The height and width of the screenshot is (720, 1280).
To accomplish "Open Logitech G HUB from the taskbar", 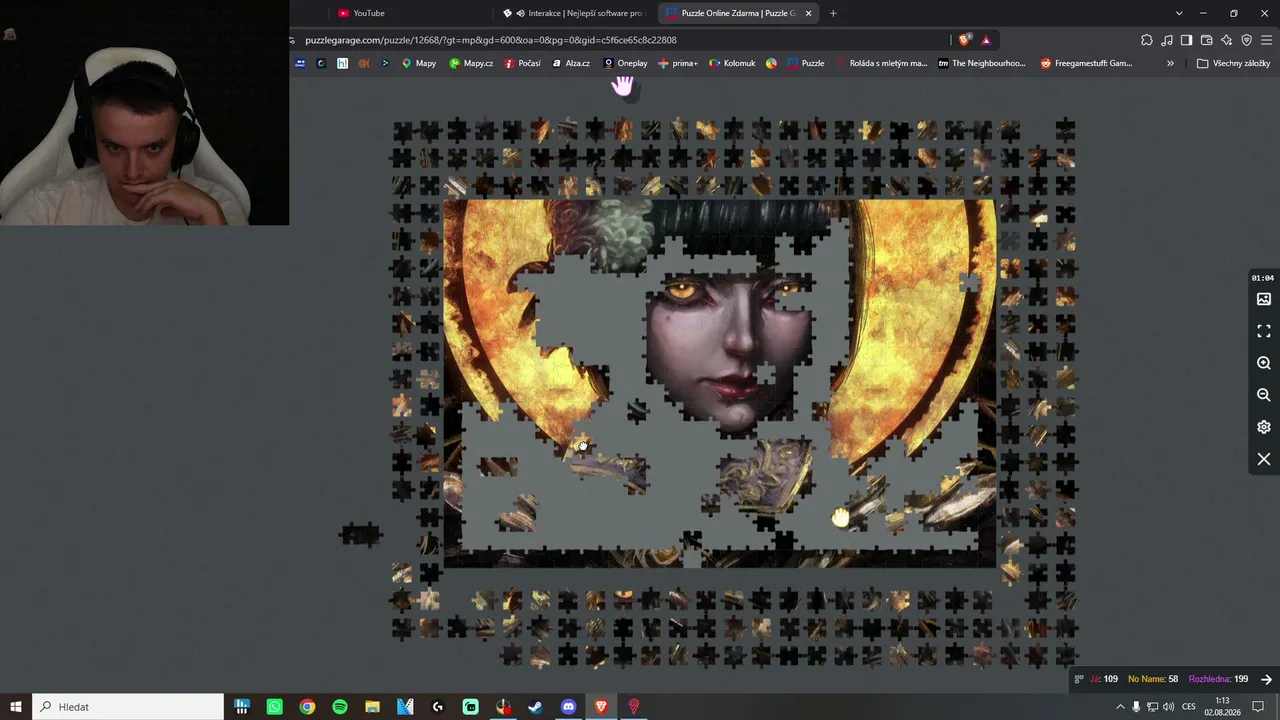I will 438,707.
